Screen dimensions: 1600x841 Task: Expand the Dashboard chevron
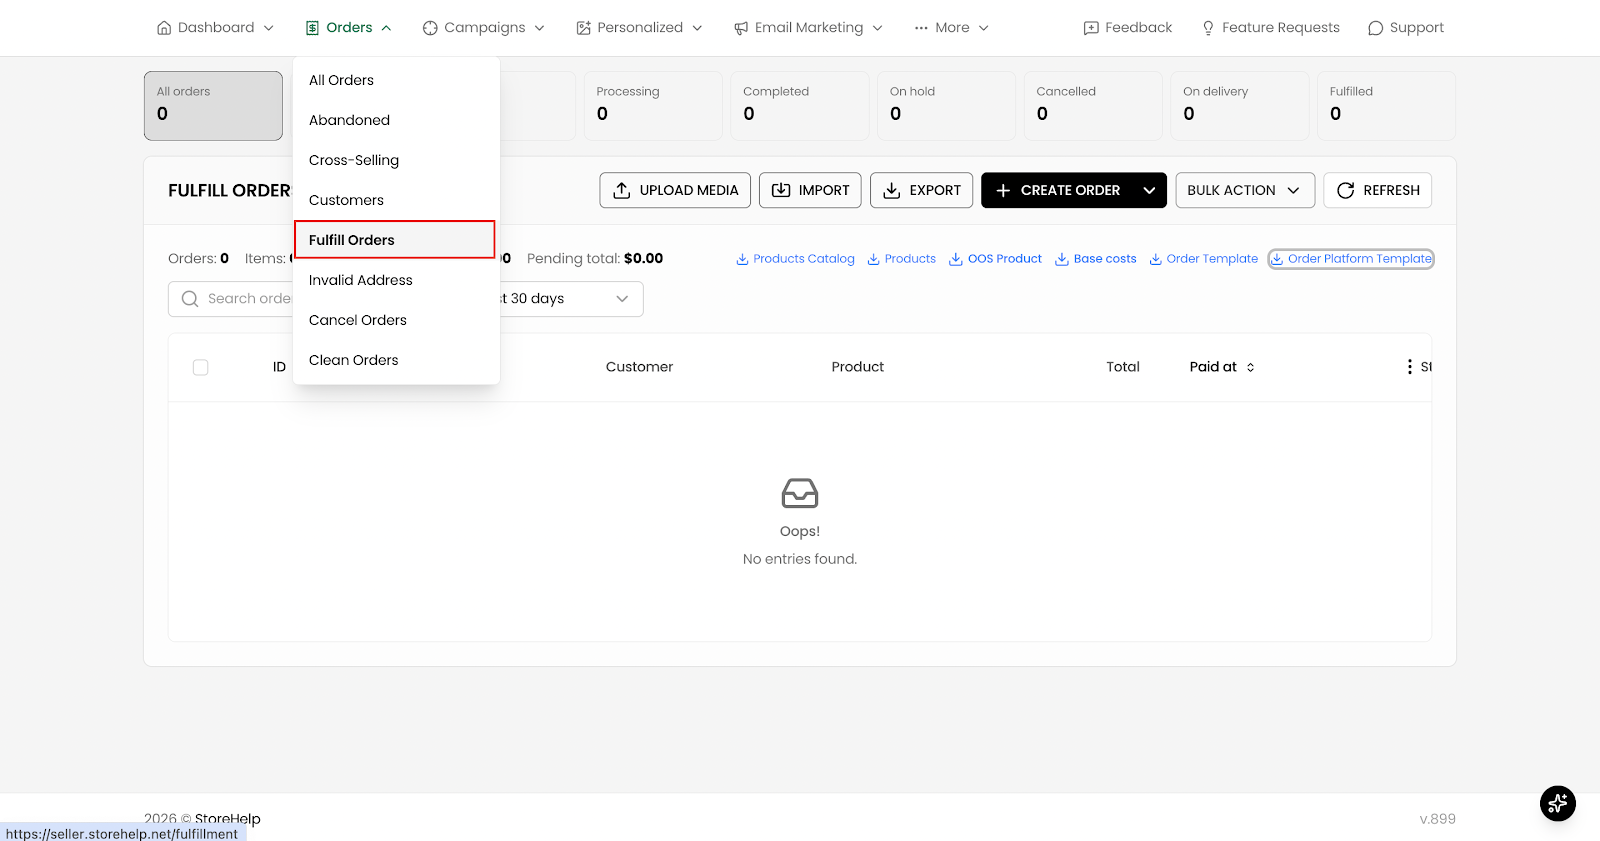tap(268, 28)
